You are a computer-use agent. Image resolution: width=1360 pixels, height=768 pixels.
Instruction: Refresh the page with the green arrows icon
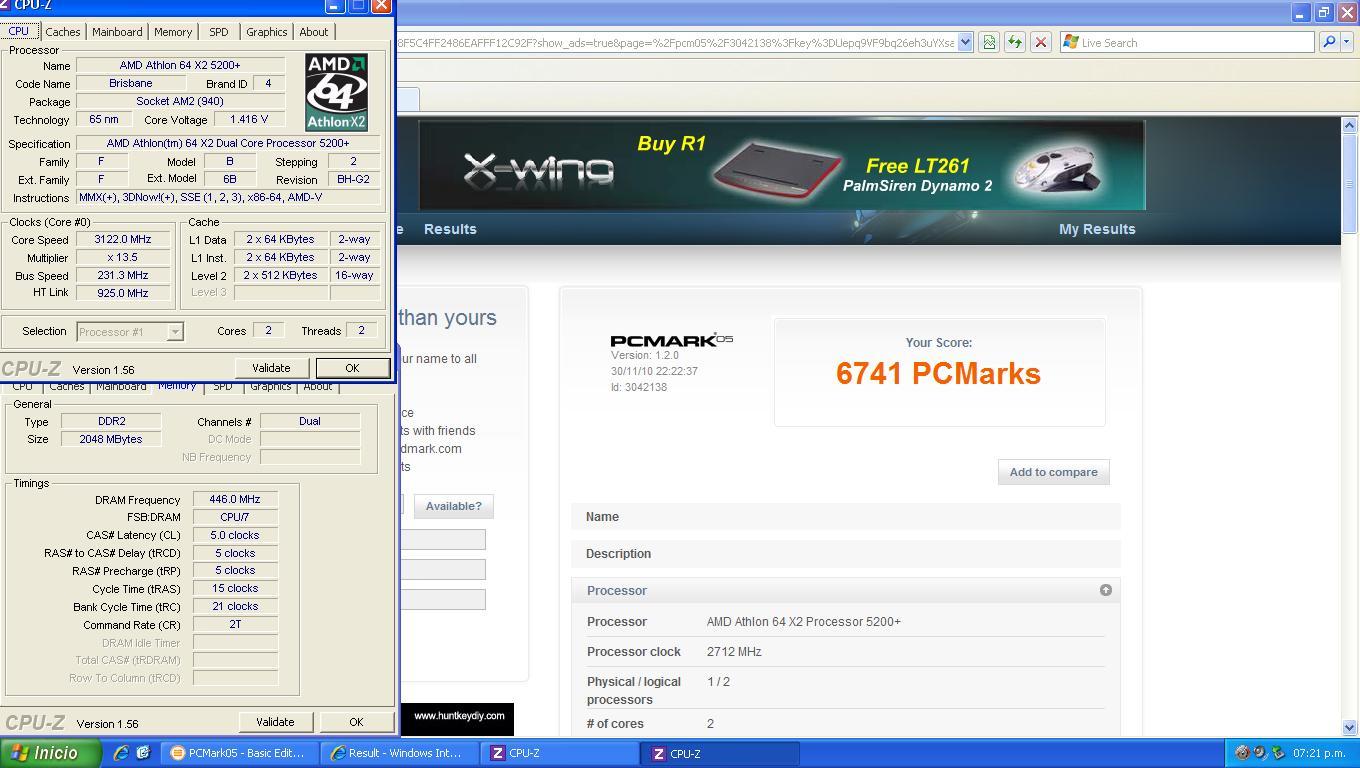1015,42
